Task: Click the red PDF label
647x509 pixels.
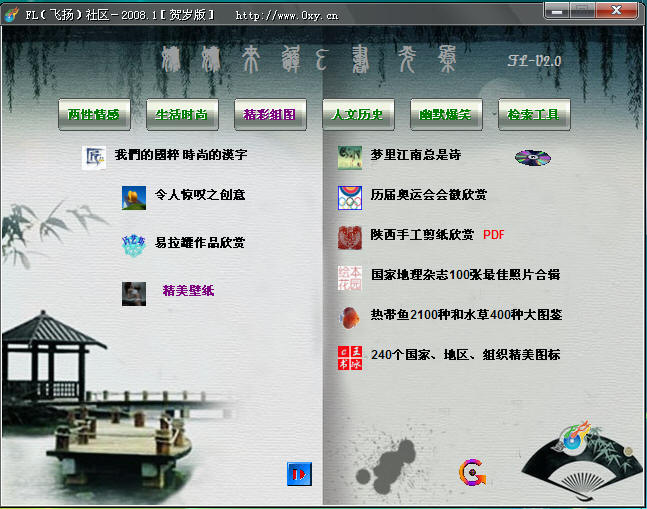Action: point(494,236)
